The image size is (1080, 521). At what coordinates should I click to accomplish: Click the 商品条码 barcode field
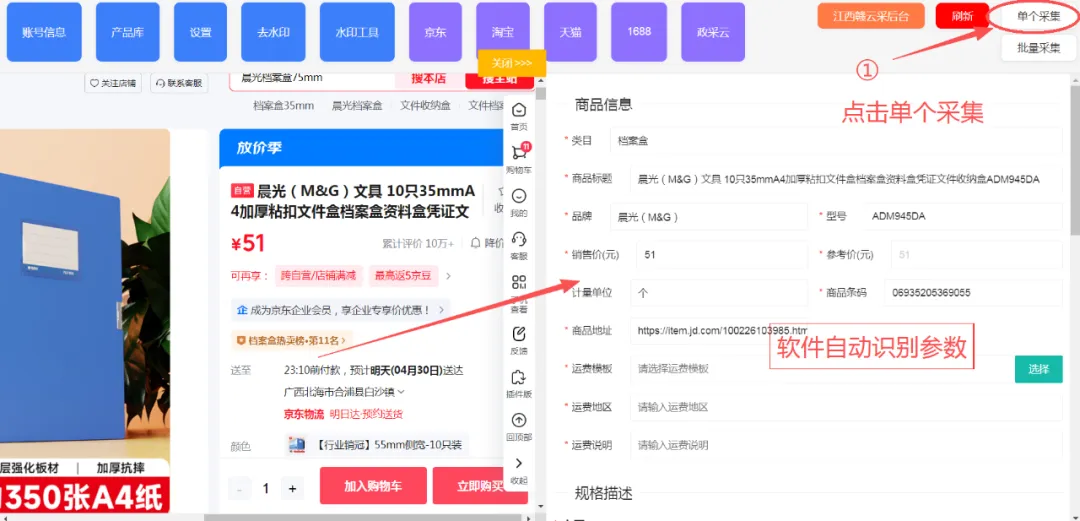click(973, 292)
